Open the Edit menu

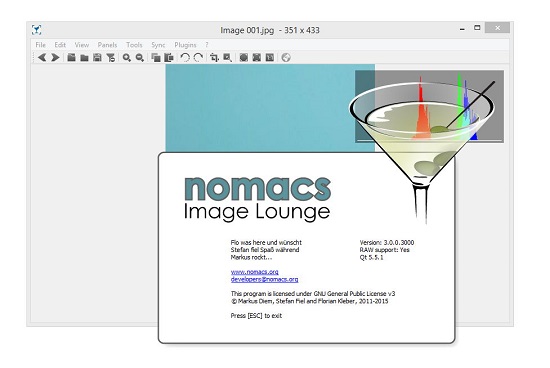[60, 45]
